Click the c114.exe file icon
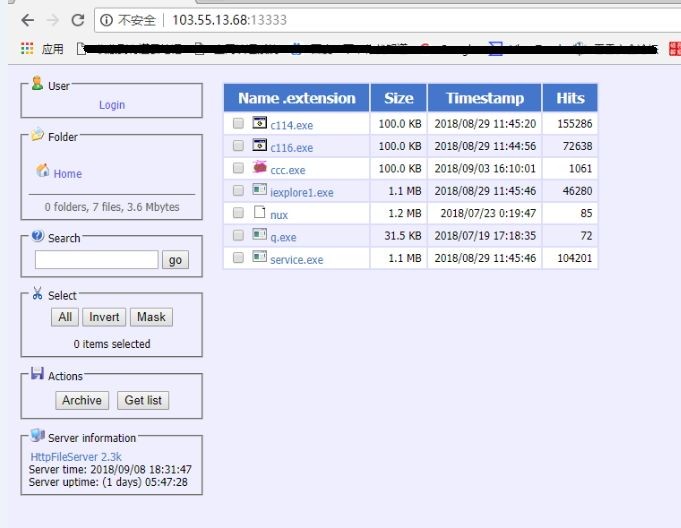Image resolution: width=681 pixels, height=528 pixels. [x=260, y=124]
